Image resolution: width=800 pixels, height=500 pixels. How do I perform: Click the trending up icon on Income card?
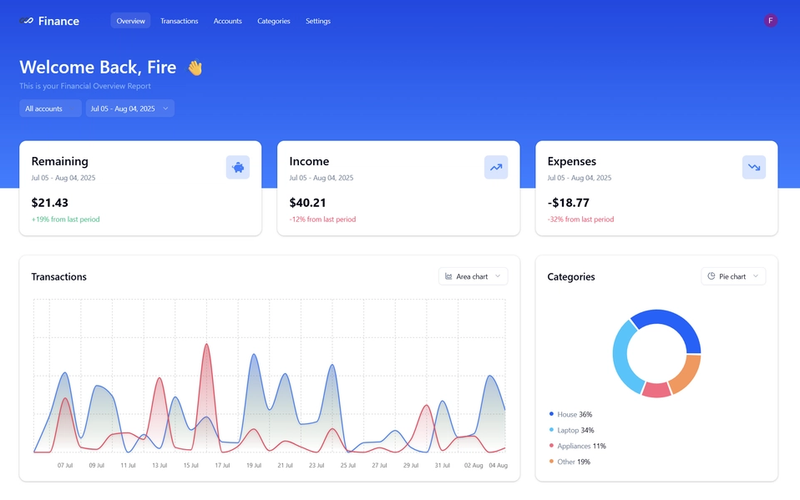pos(496,167)
